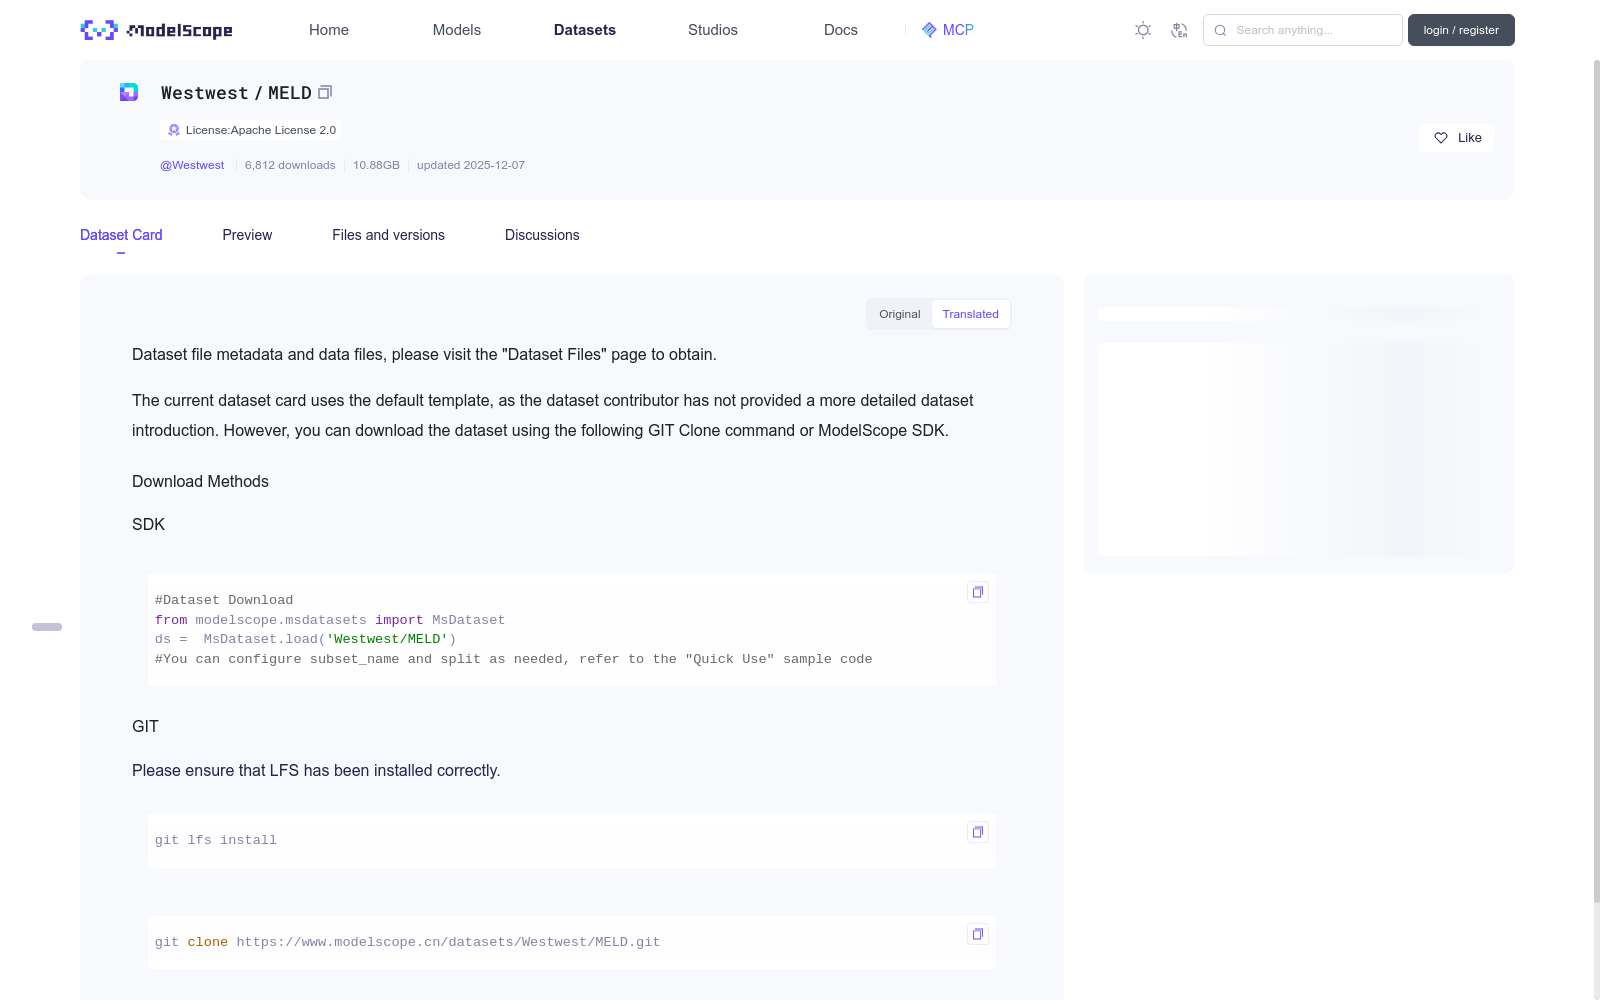Click the 'current dataset card uses the default template' paragraph

(x=553, y=415)
